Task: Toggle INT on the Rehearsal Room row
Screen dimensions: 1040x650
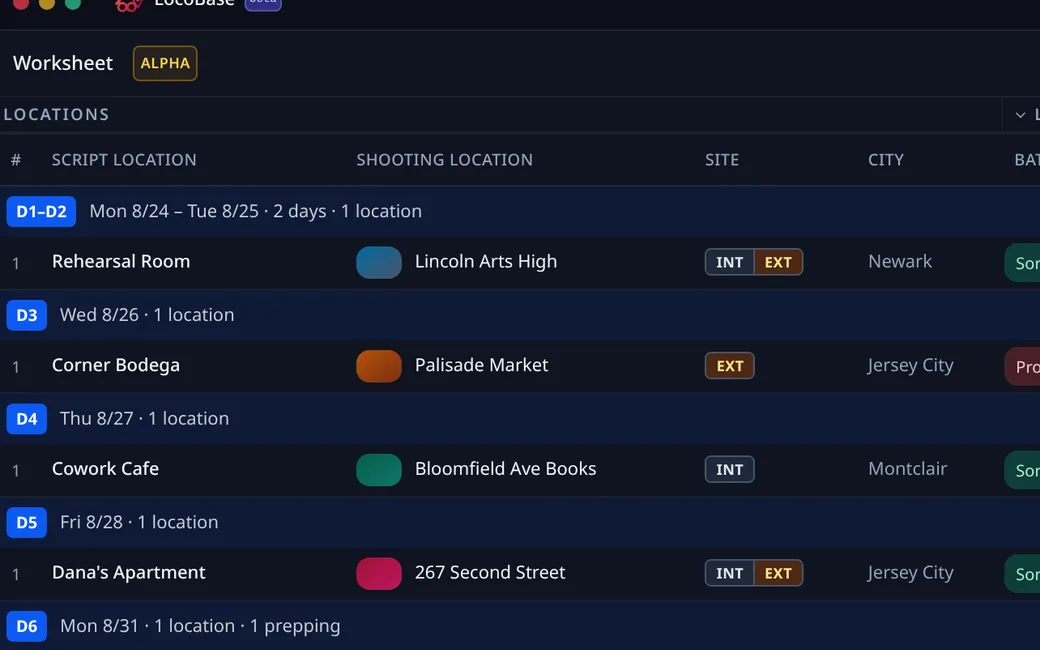Action: [x=730, y=262]
